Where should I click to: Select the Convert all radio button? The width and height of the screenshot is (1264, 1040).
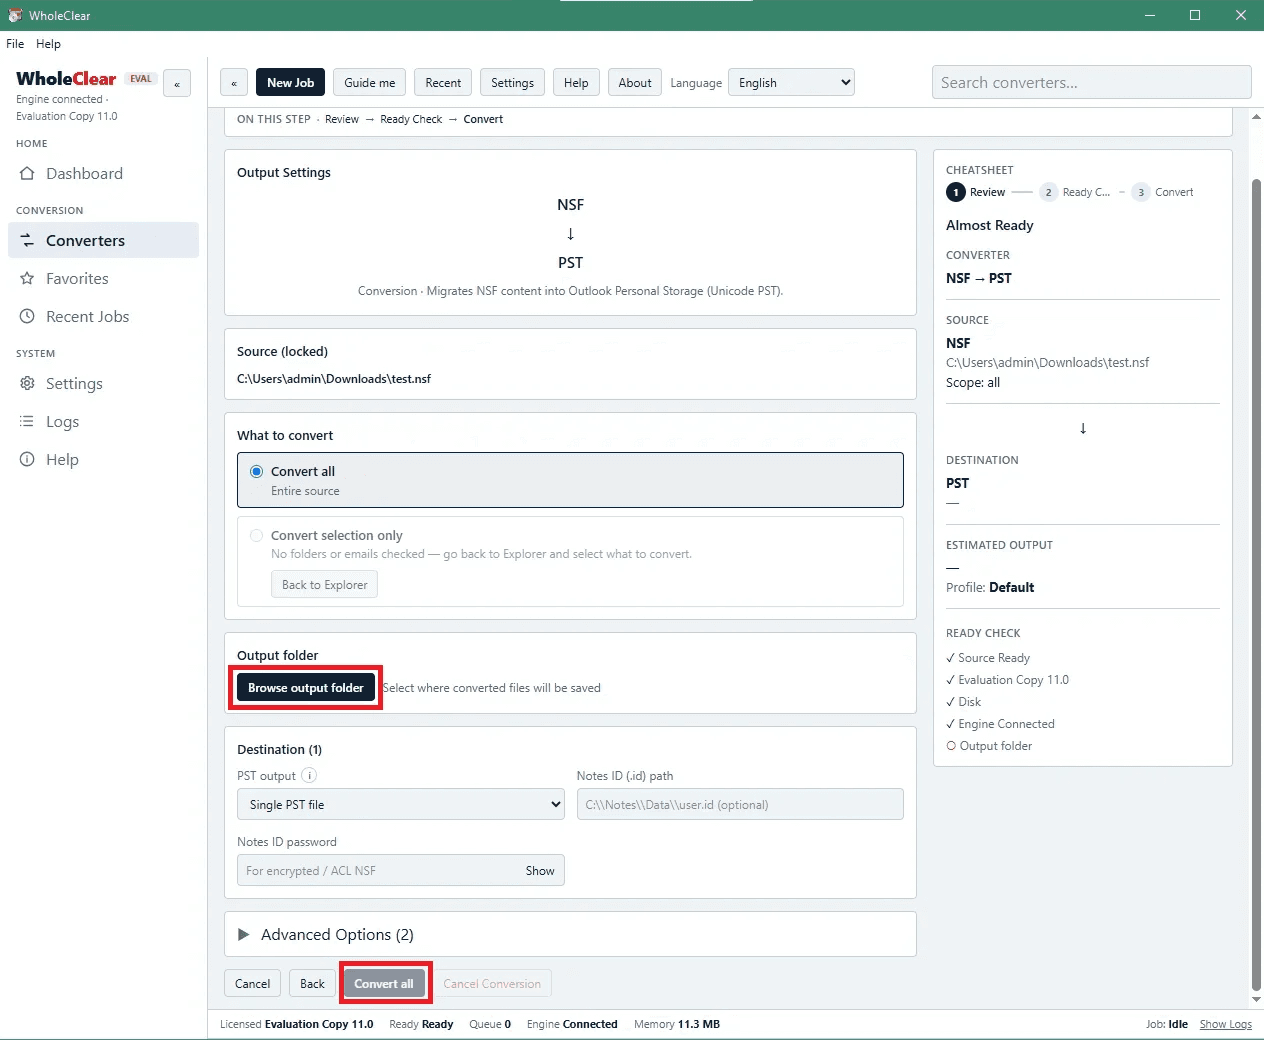(257, 472)
